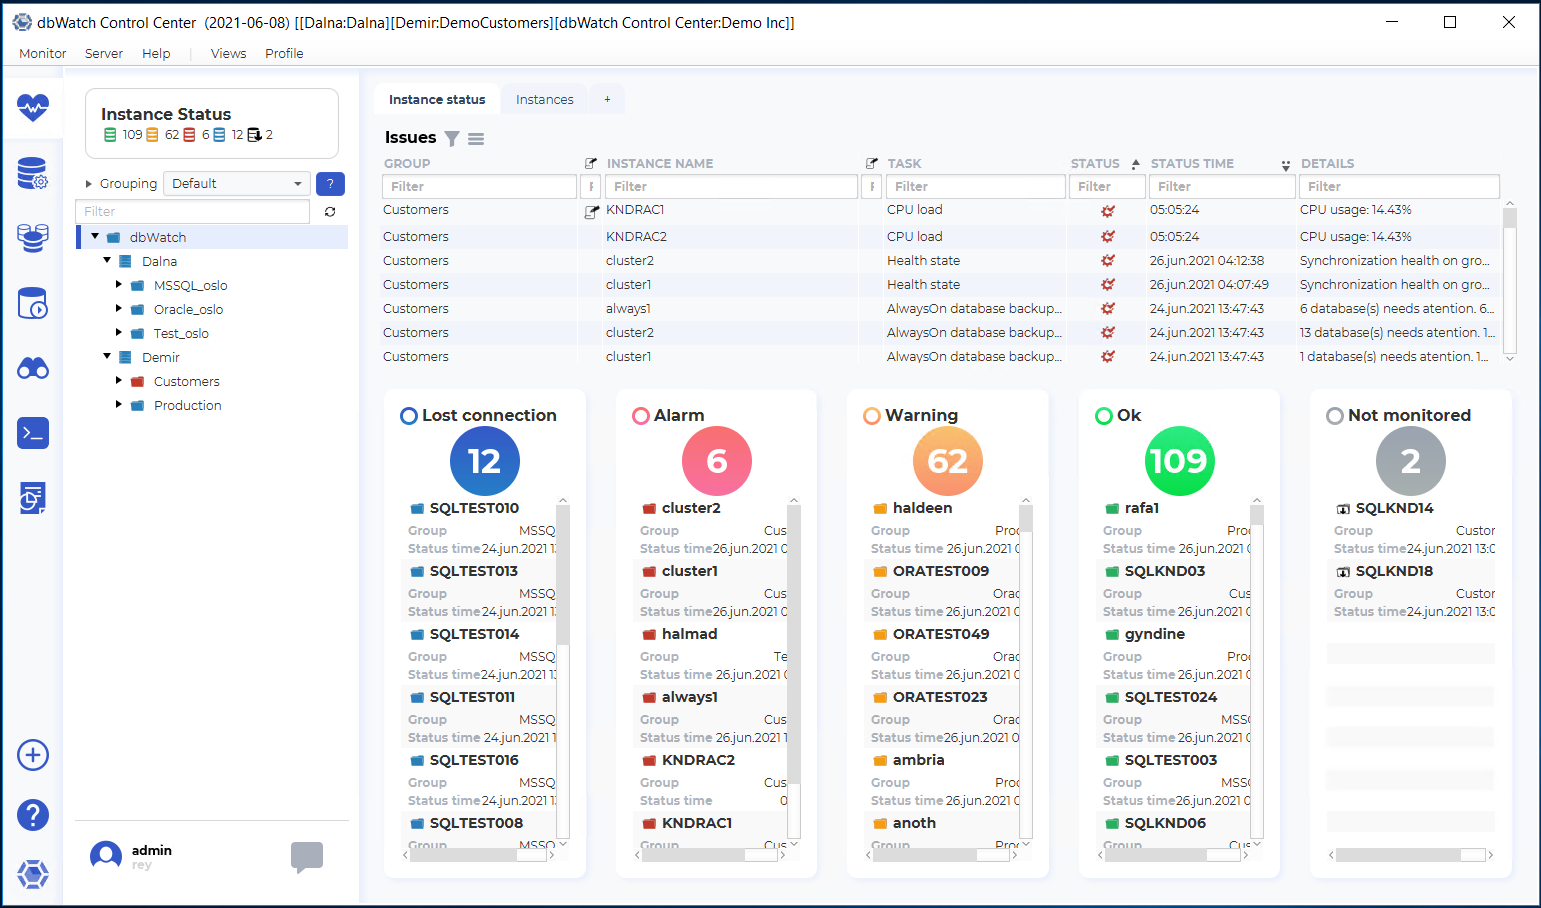Expand the Production tree node
1541x908 pixels.
[119, 405]
